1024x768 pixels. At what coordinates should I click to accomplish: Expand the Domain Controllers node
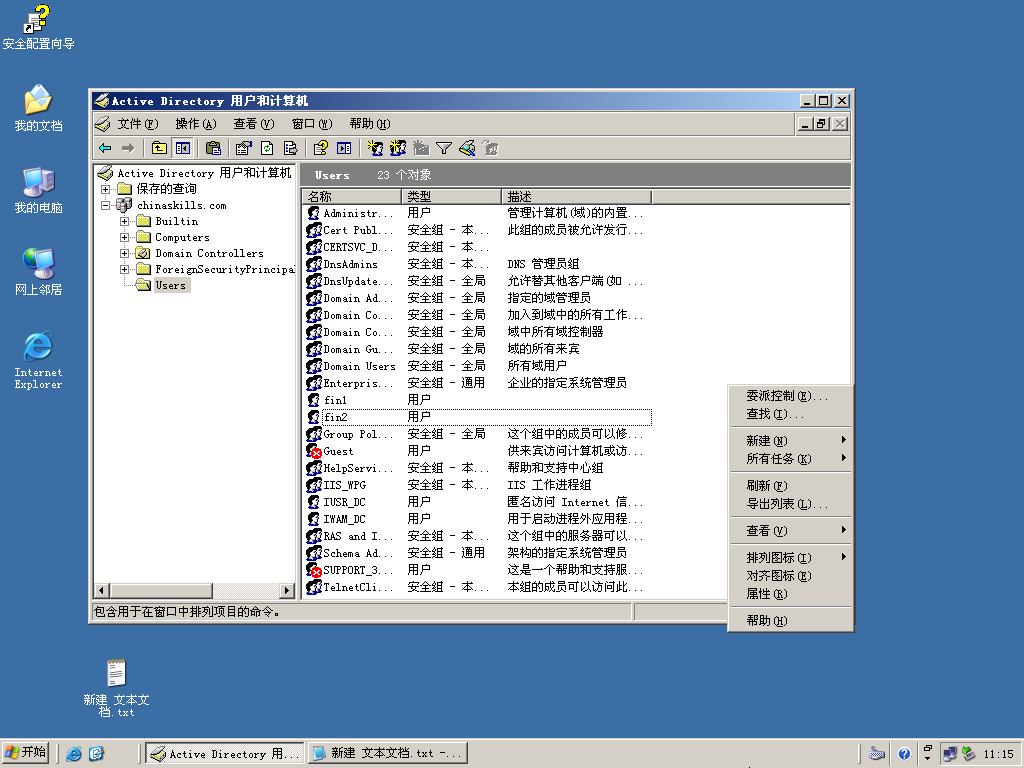coord(124,253)
